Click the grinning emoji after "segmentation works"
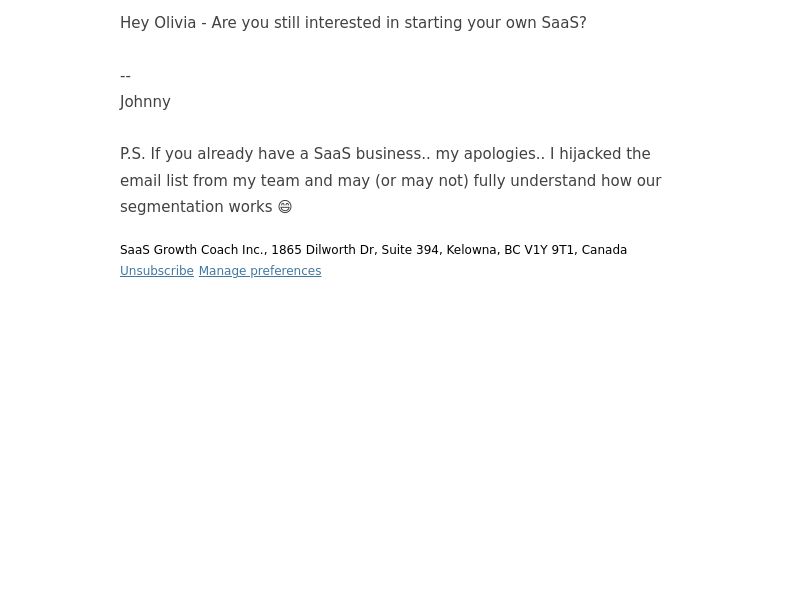 tap(285, 207)
